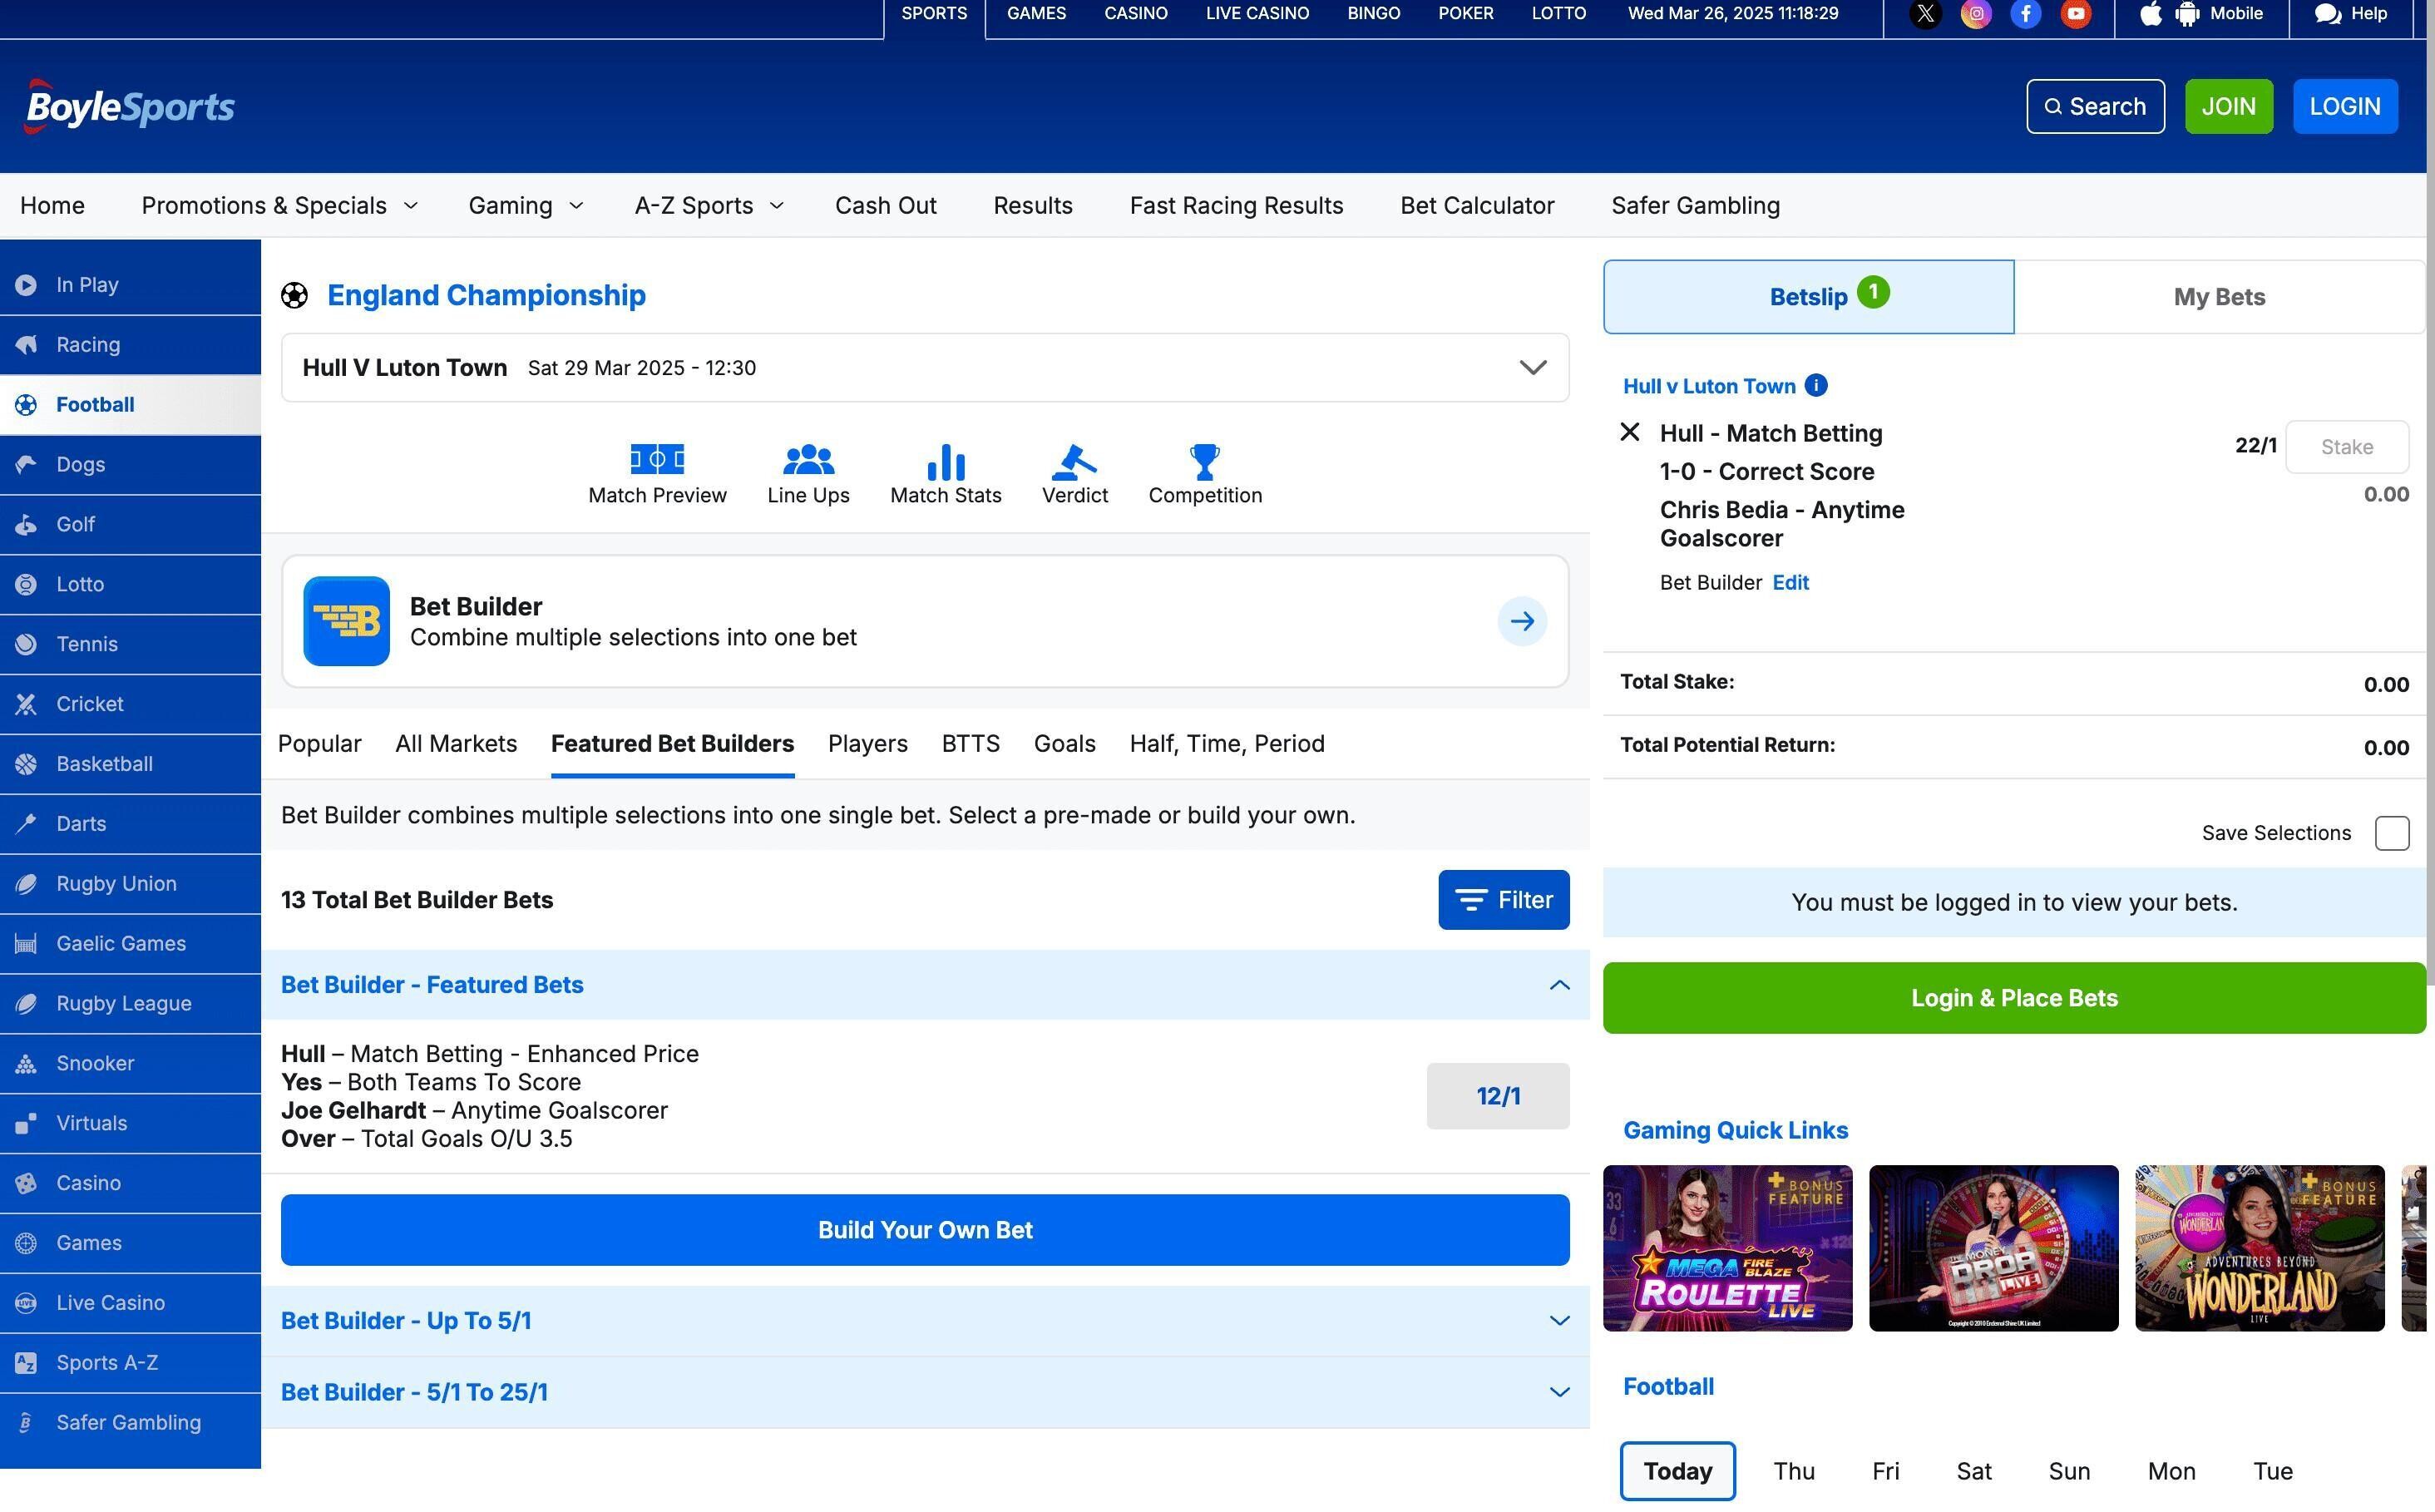2435x1512 pixels.
Task: Open Match Preview pitch icon
Action: pyautogui.click(x=657, y=459)
